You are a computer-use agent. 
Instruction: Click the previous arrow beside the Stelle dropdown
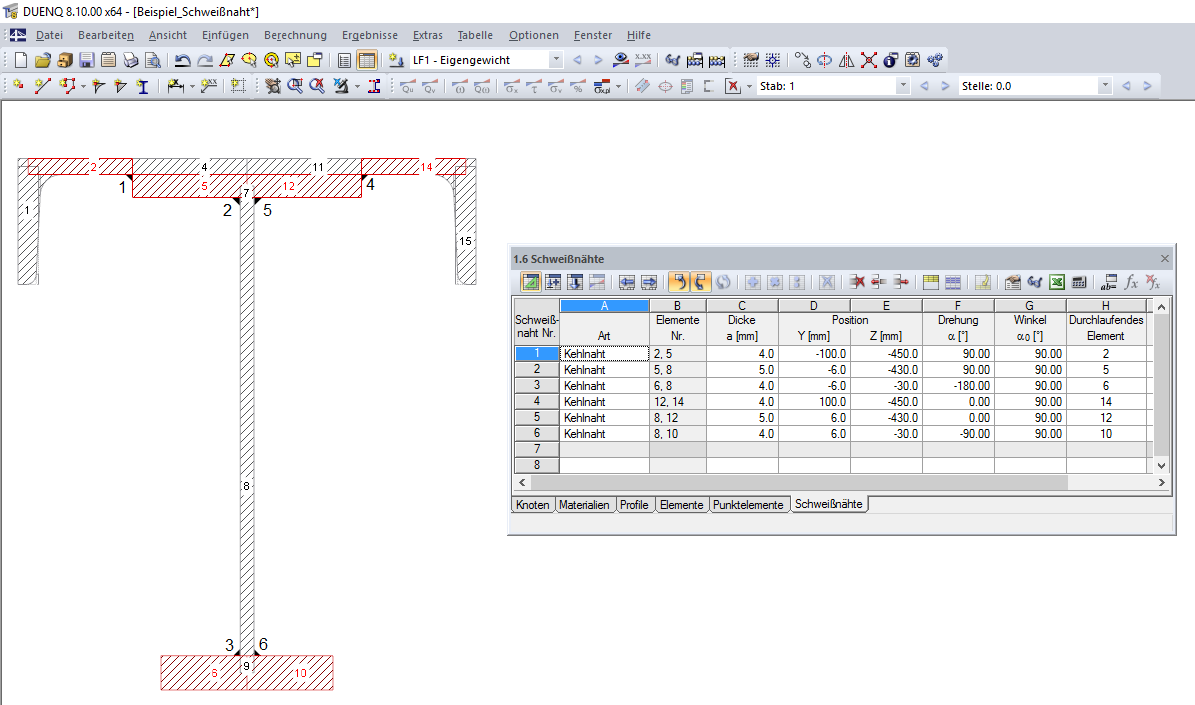(1126, 86)
